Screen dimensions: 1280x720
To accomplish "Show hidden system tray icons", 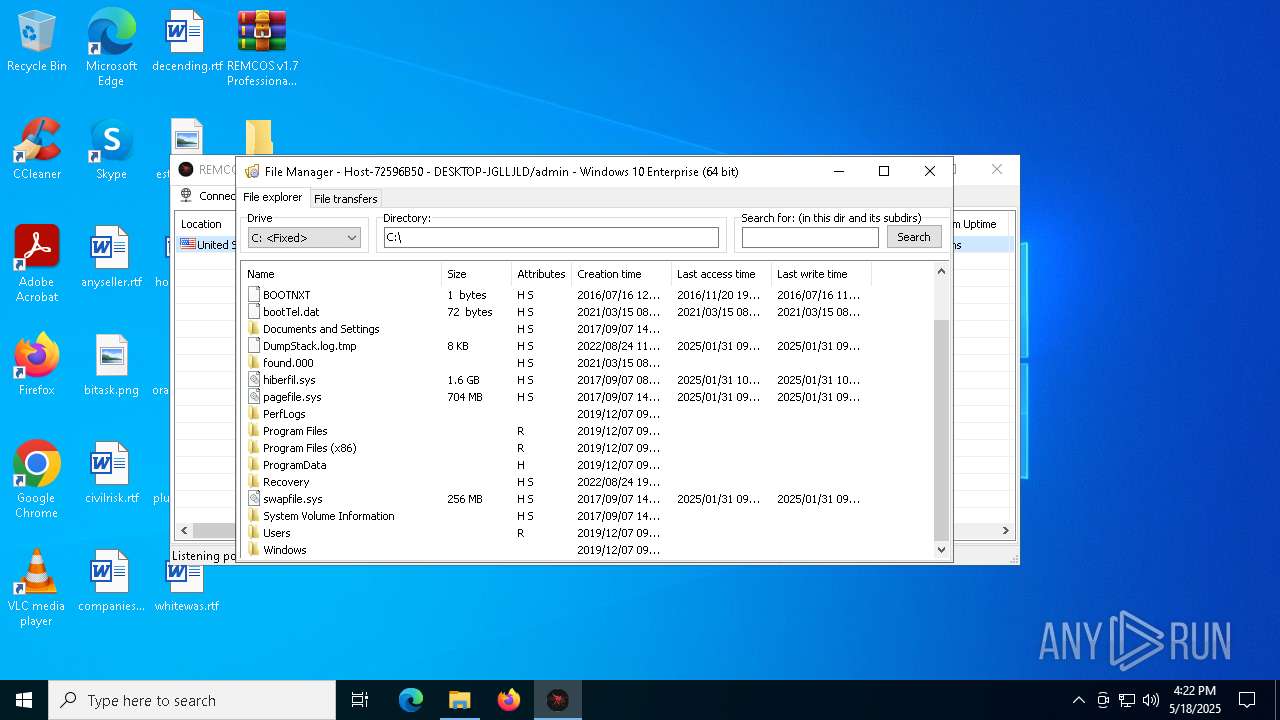I will coord(1078,700).
